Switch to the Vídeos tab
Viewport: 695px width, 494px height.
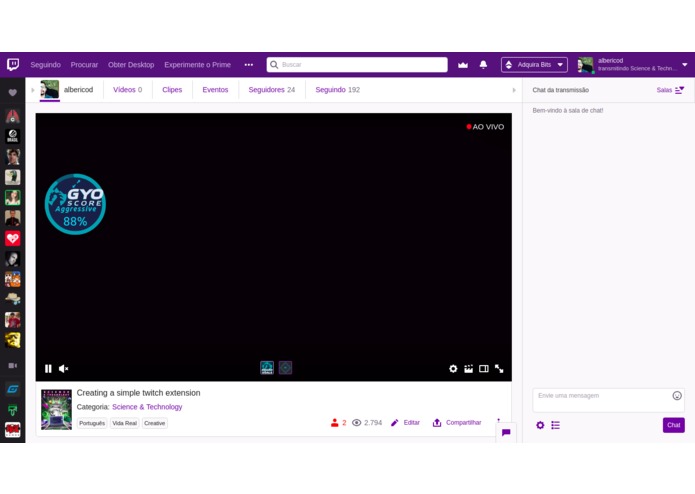[x=127, y=90]
